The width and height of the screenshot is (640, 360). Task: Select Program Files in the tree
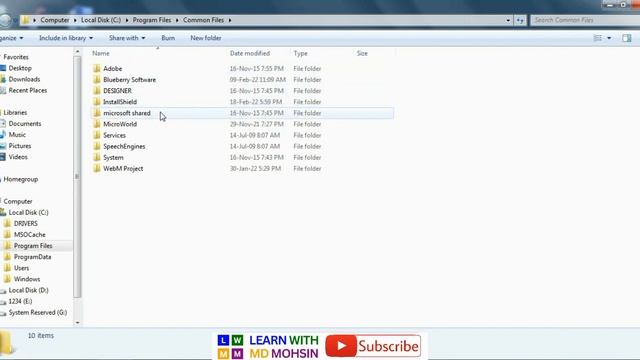click(33, 246)
